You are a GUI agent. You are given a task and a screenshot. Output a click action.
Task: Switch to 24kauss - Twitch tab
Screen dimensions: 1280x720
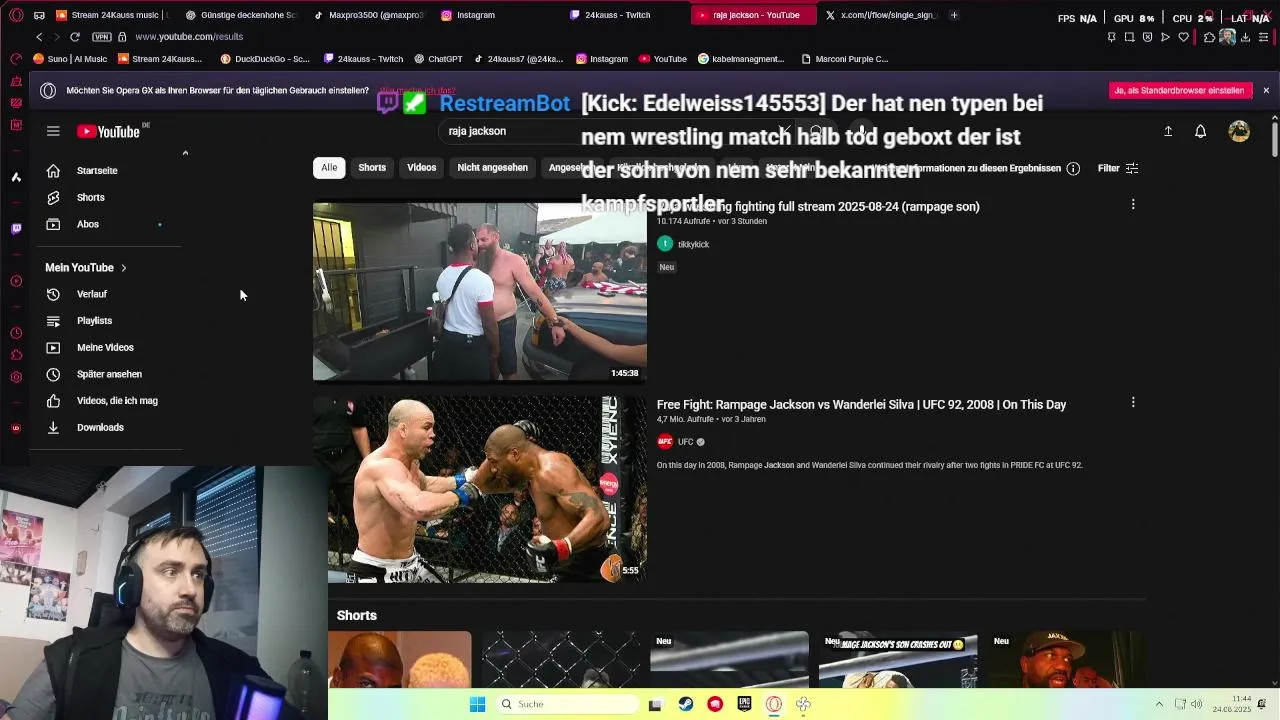coord(623,15)
